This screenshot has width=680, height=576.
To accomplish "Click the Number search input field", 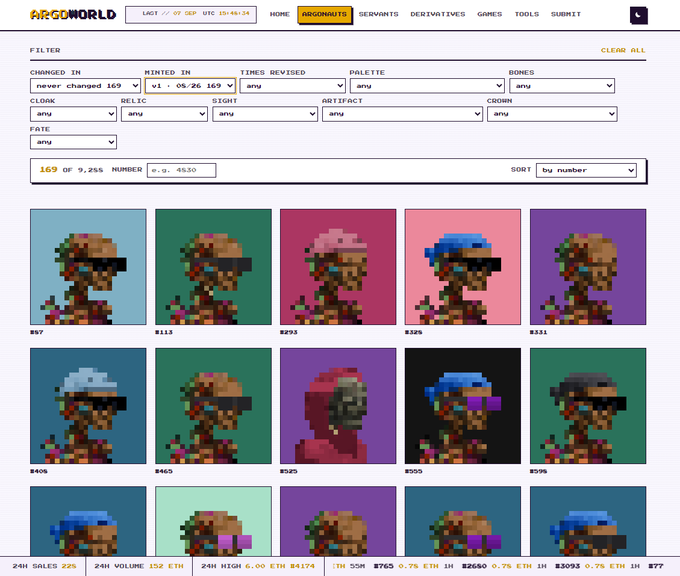I will coord(181,170).
